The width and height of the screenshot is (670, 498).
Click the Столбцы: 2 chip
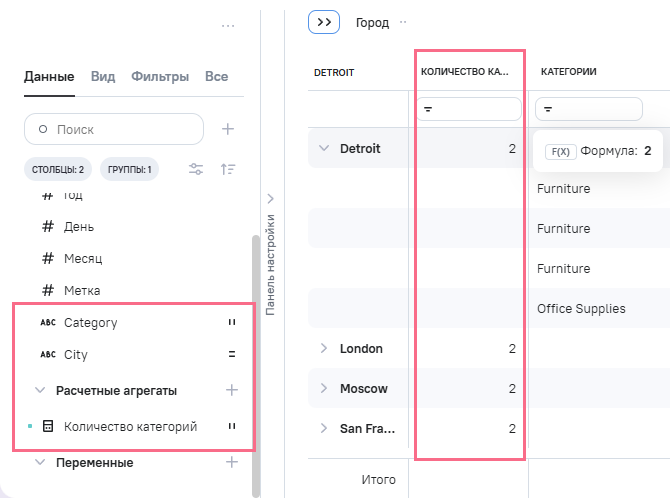coord(58,170)
